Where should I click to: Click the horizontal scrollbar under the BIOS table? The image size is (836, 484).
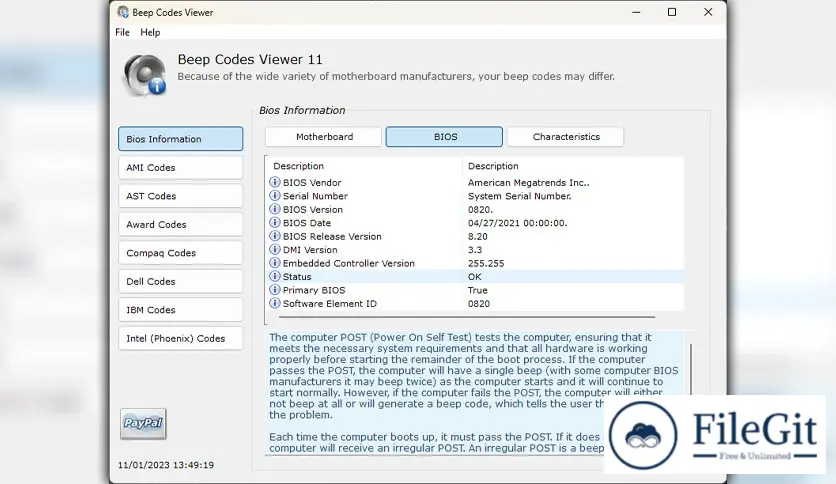coord(467,317)
